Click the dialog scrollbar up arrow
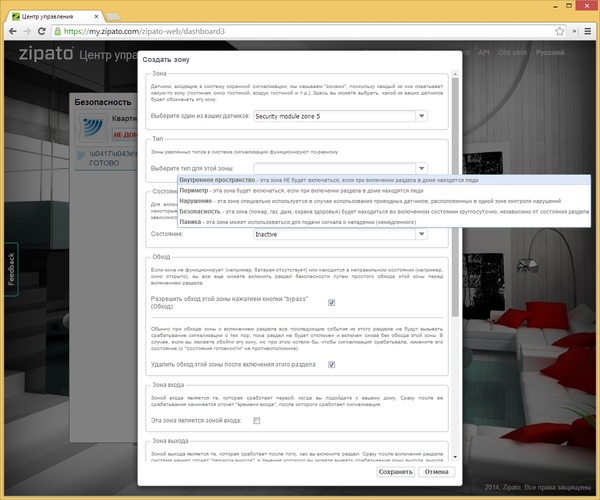The height and width of the screenshot is (500, 600). point(455,74)
